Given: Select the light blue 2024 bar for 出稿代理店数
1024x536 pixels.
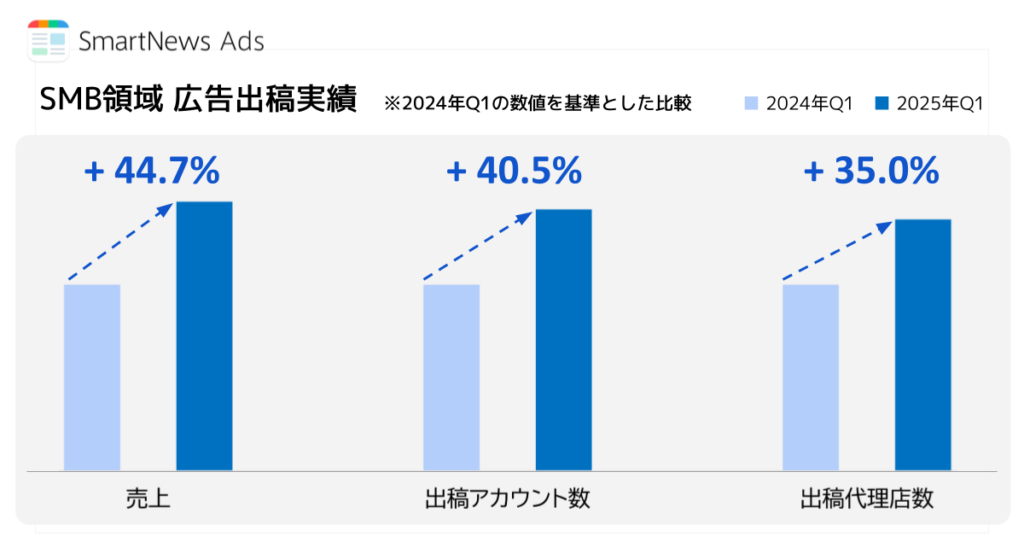Looking at the screenshot, I should coord(810,377).
